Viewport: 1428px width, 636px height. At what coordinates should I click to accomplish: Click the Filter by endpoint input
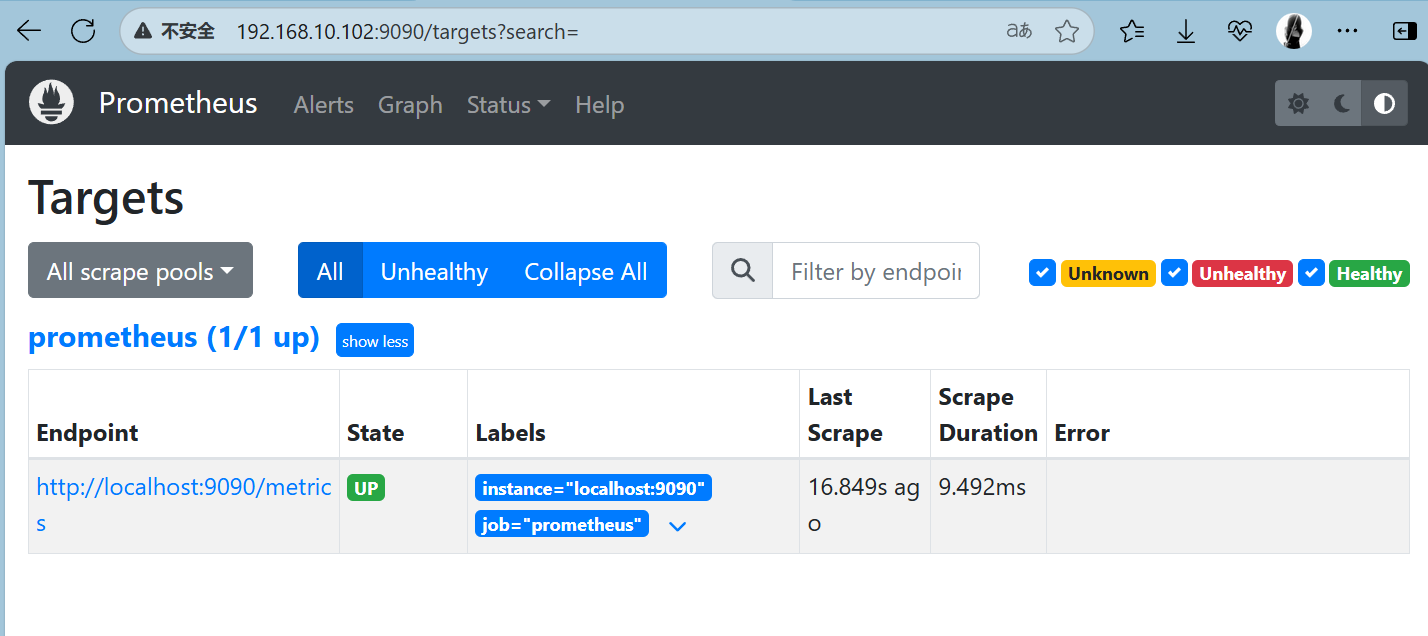pos(876,270)
